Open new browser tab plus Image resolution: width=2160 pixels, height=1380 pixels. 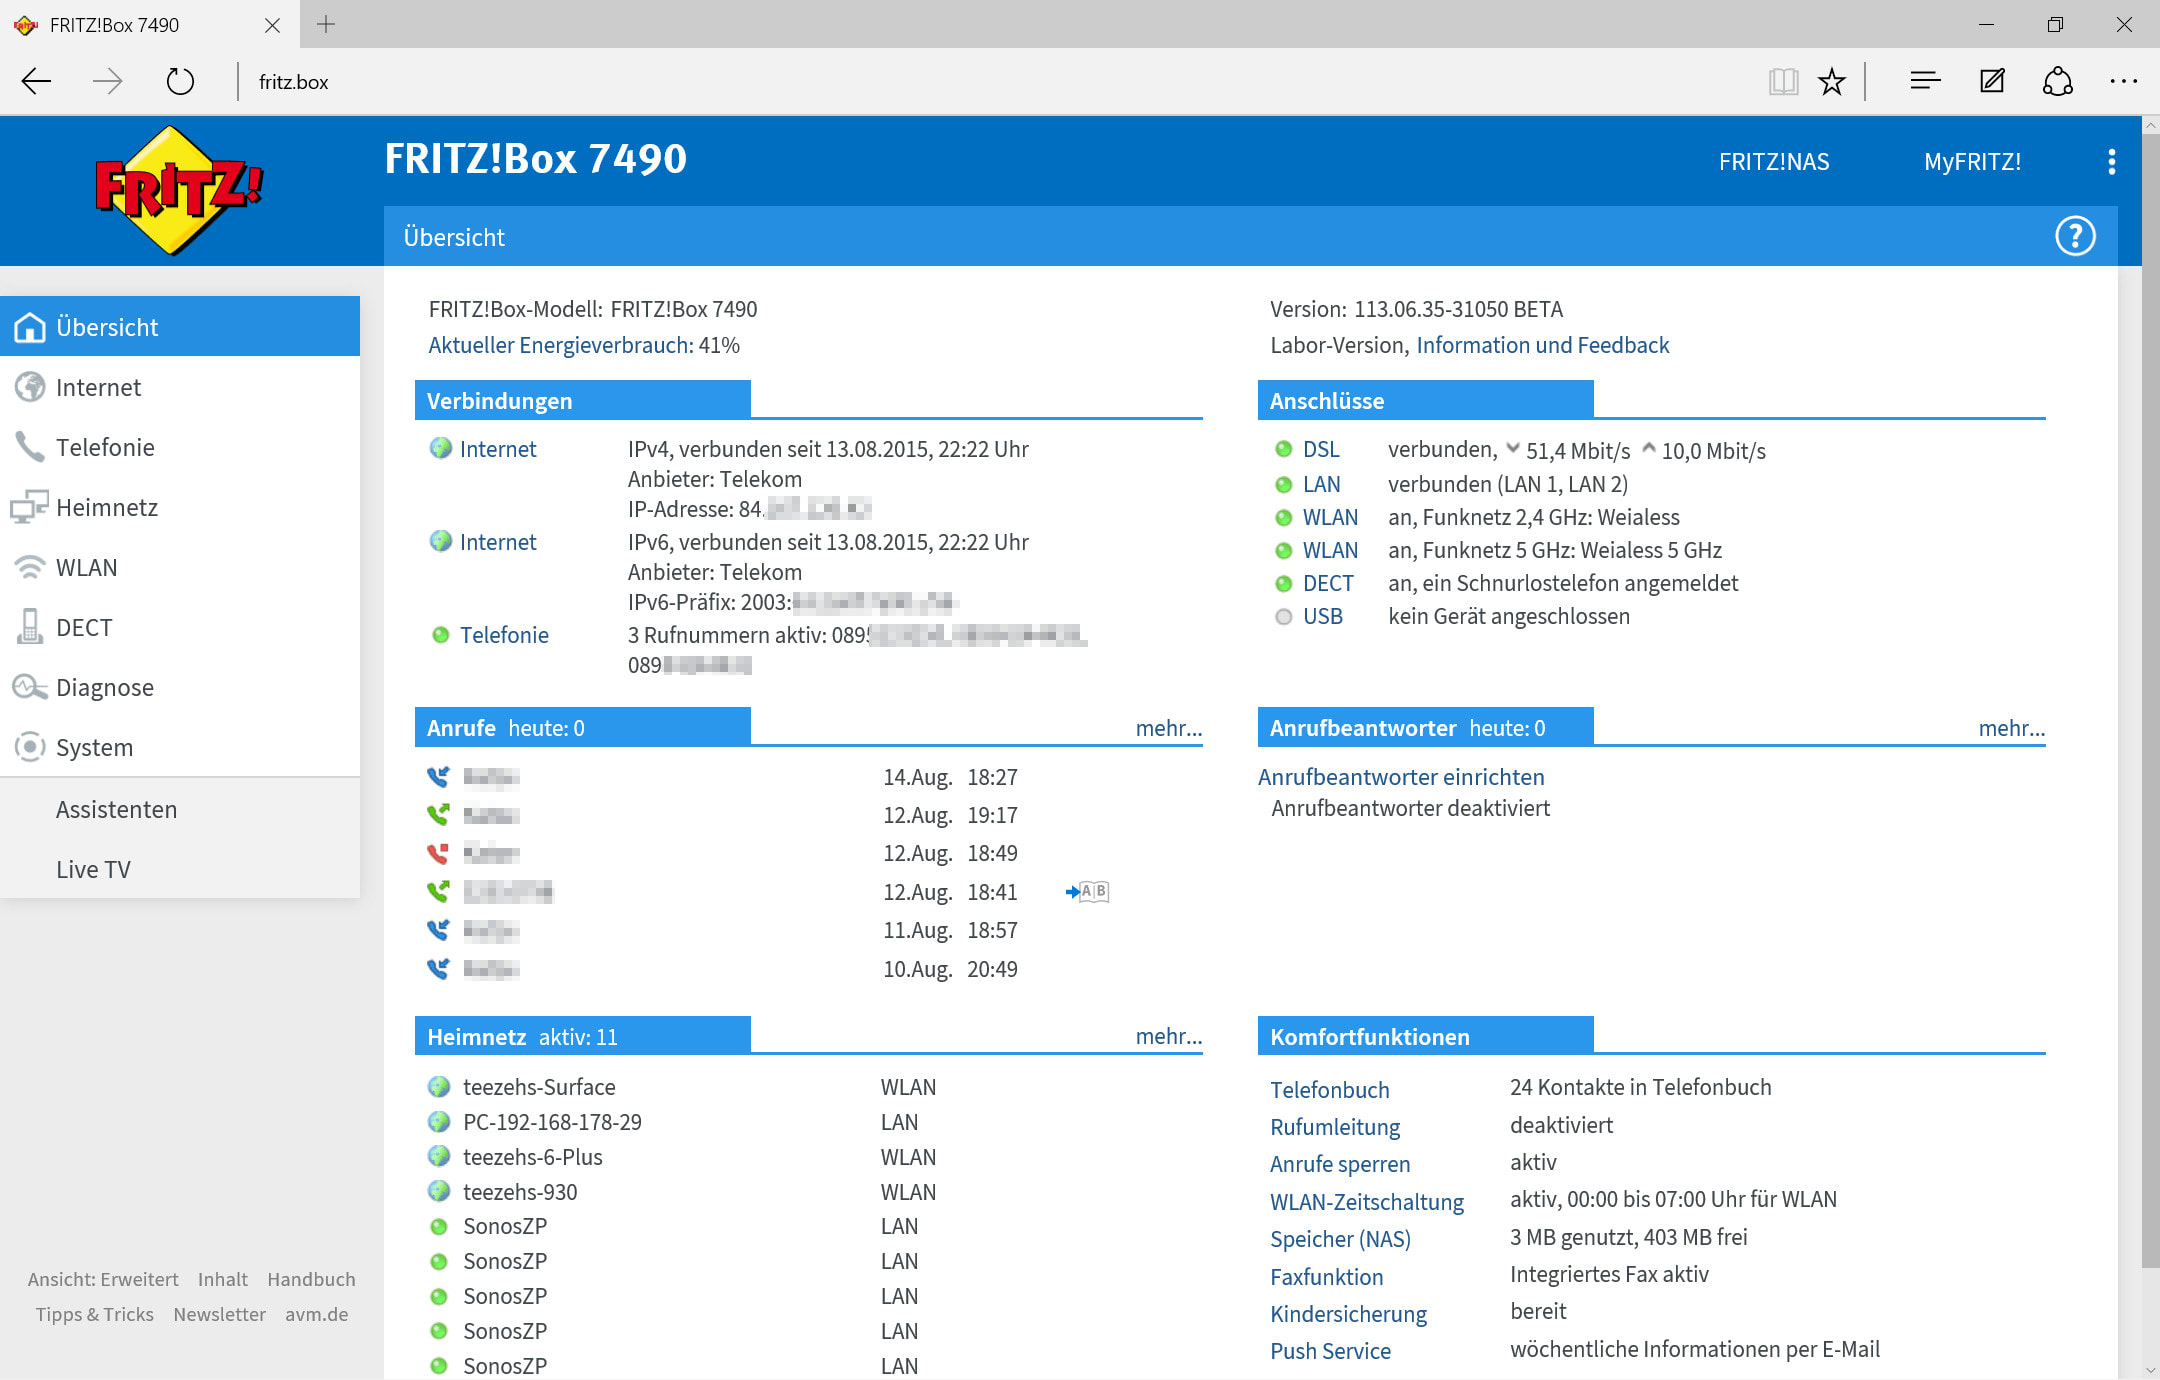[326, 24]
